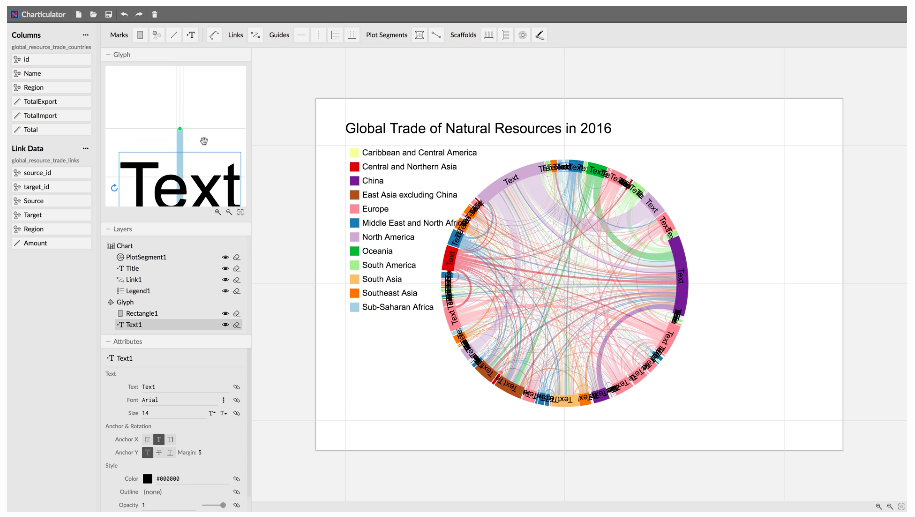Select the Line mark tool
The height and width of the screenshot is (517, 915).
tap(174, 35)
